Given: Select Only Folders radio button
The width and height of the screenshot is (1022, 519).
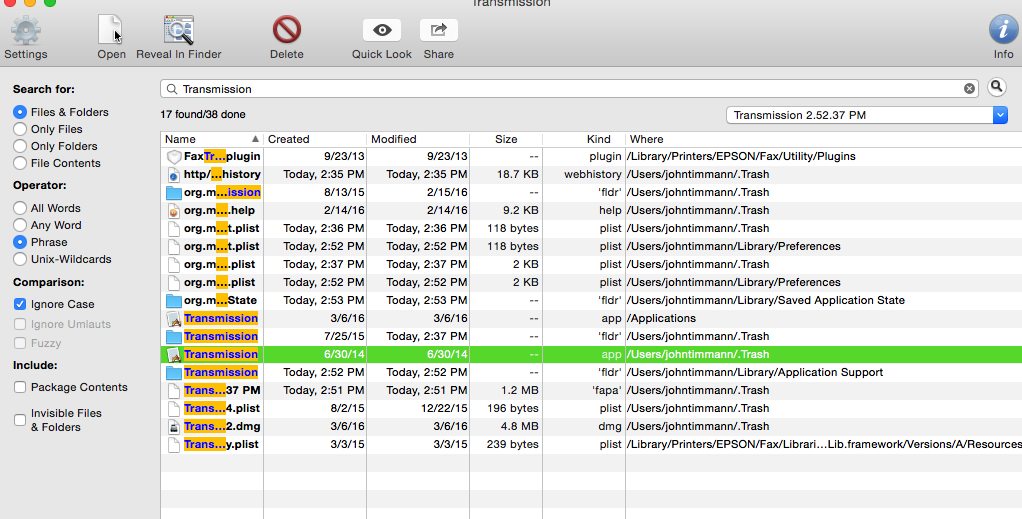Looking at the screenshot, I should tap(20, 146).
